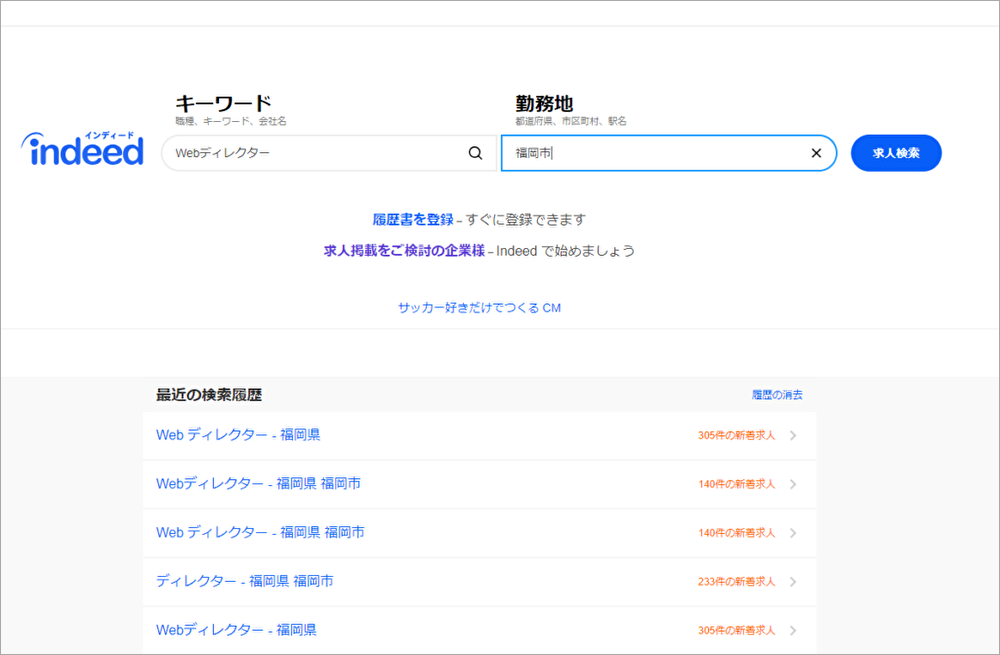Viewport: 1000px width, 655px height.
Task: Open history entry ディレクター - 福岡県 福岡市
Action: (245, 581)
